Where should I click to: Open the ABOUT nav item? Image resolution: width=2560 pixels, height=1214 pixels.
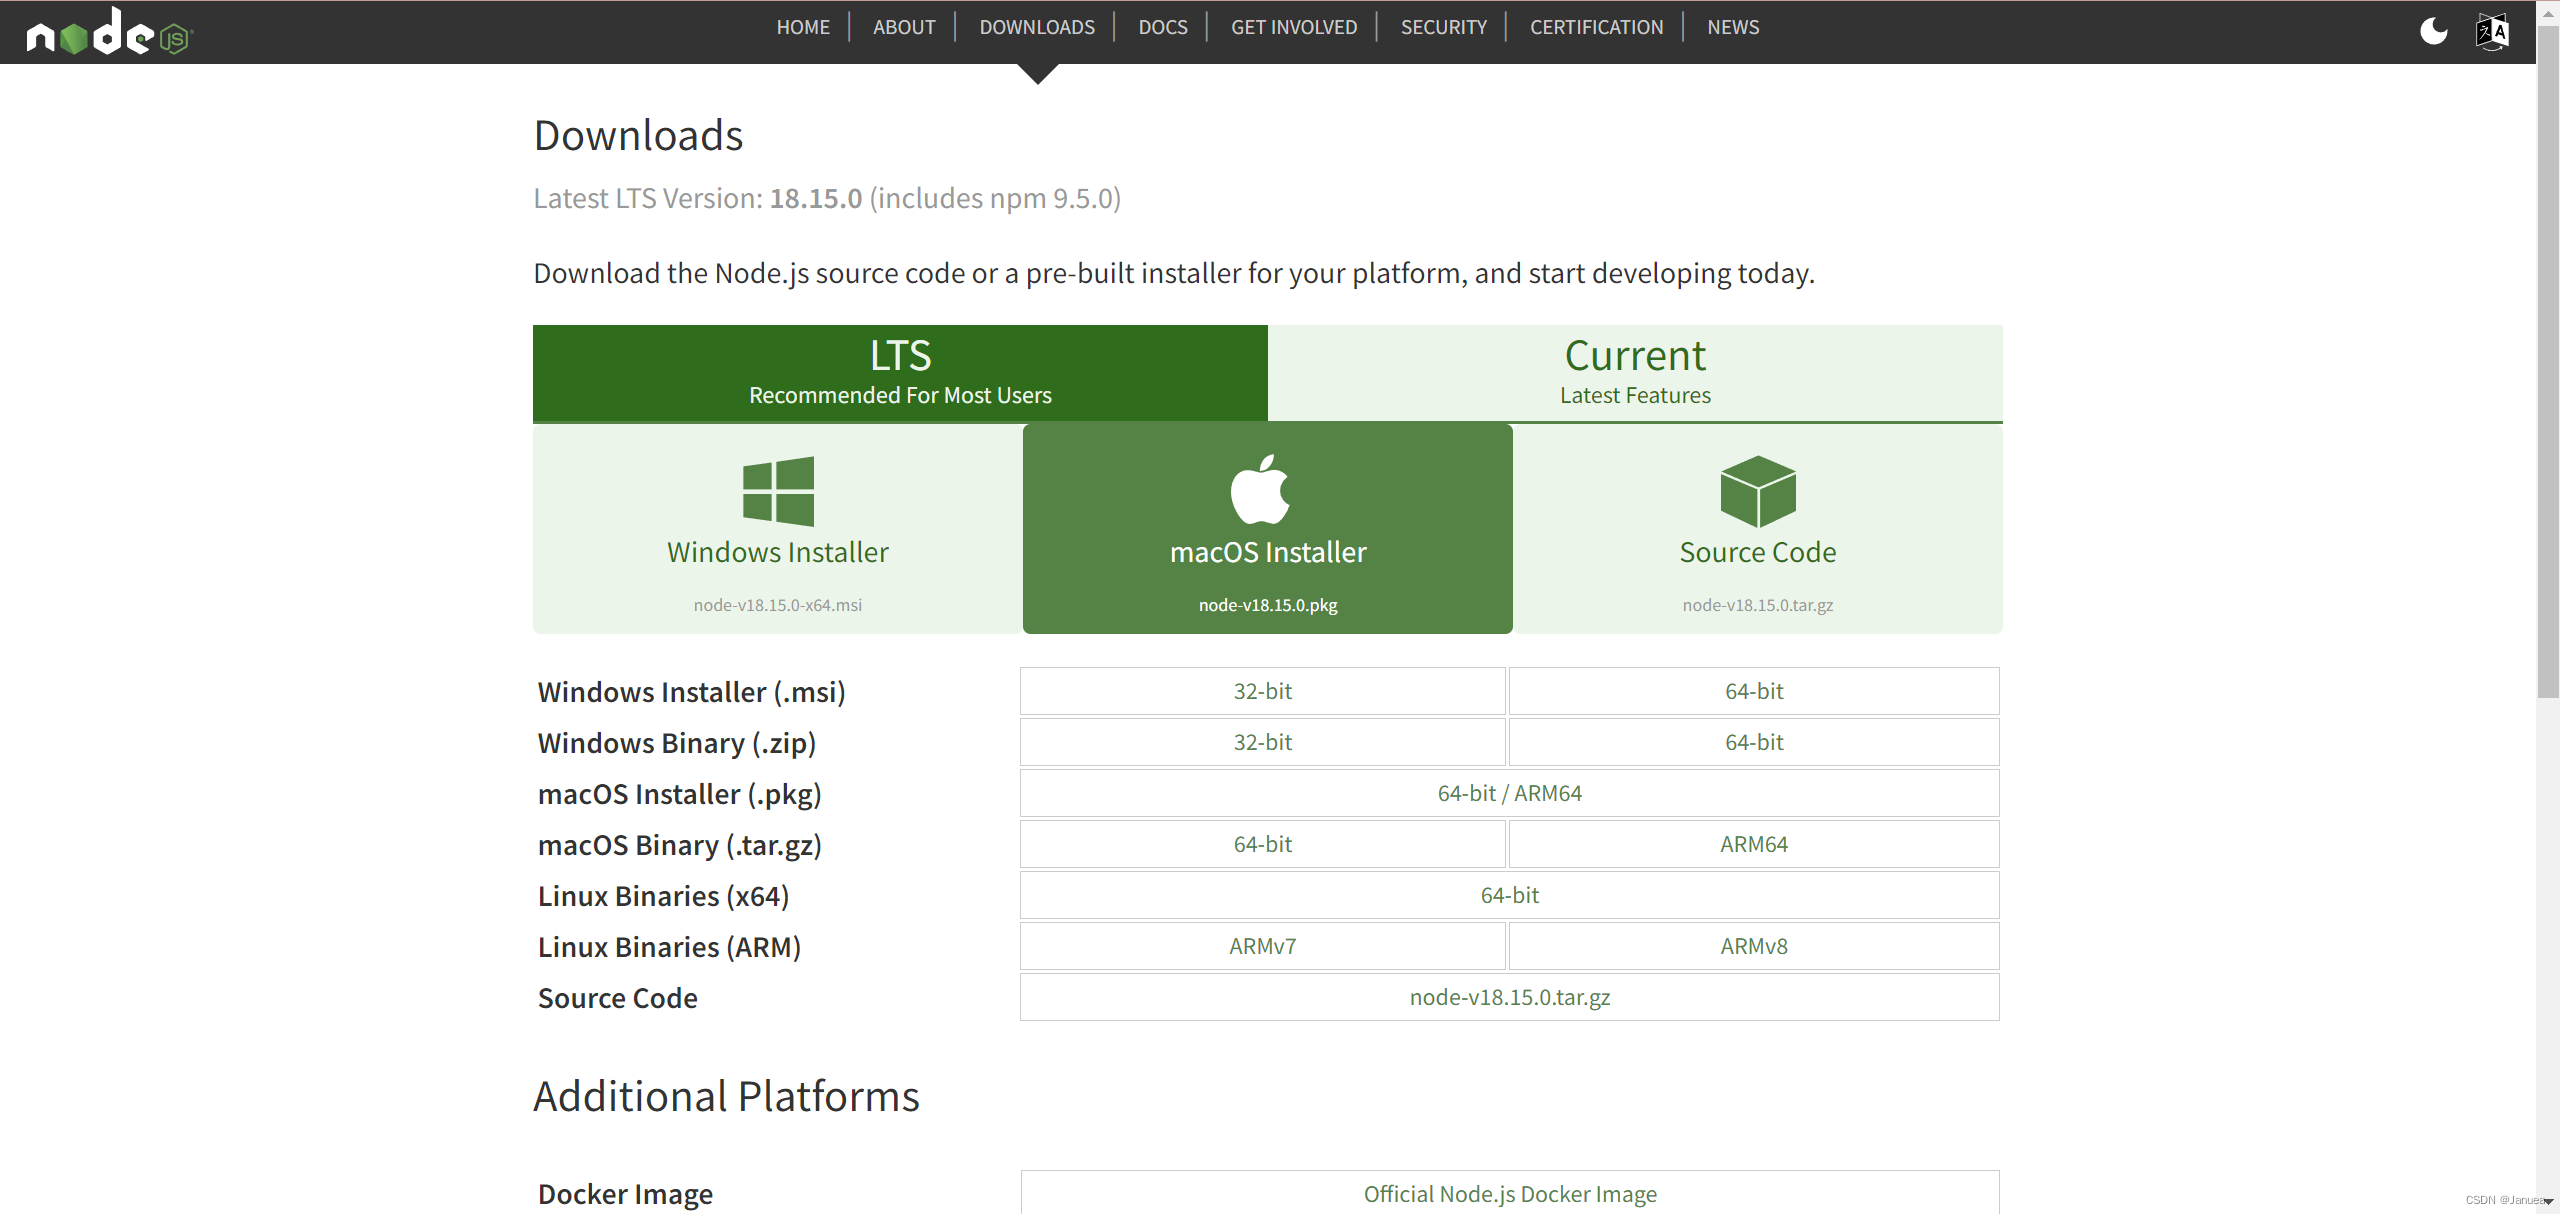904,27
